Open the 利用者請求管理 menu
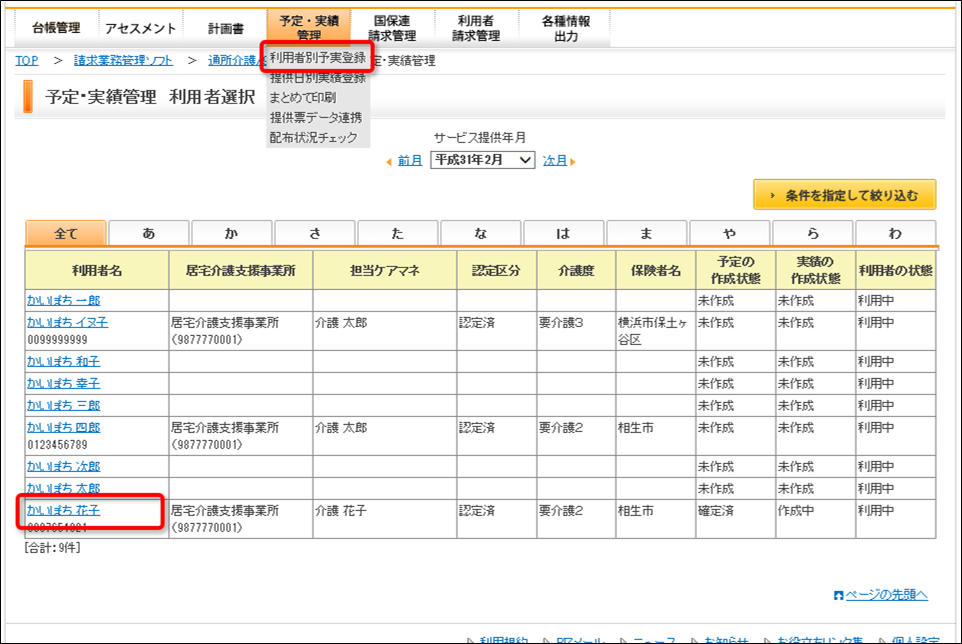962x644 pixels. click(x=476, y=28)
